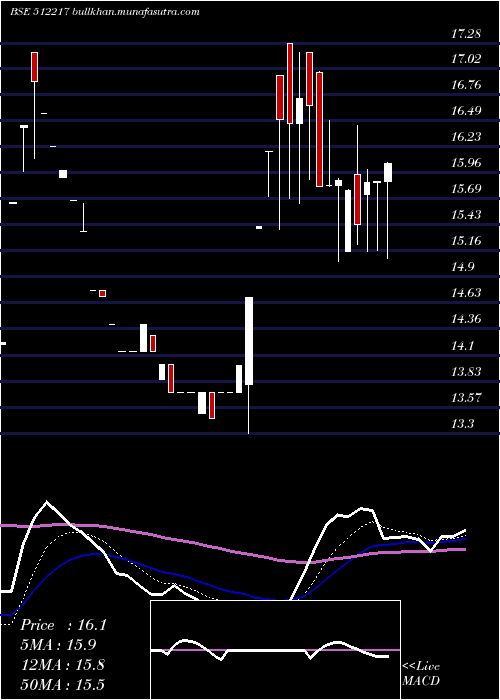
Task: Open the MACD inset chart panel
Action: coord(275,650)
